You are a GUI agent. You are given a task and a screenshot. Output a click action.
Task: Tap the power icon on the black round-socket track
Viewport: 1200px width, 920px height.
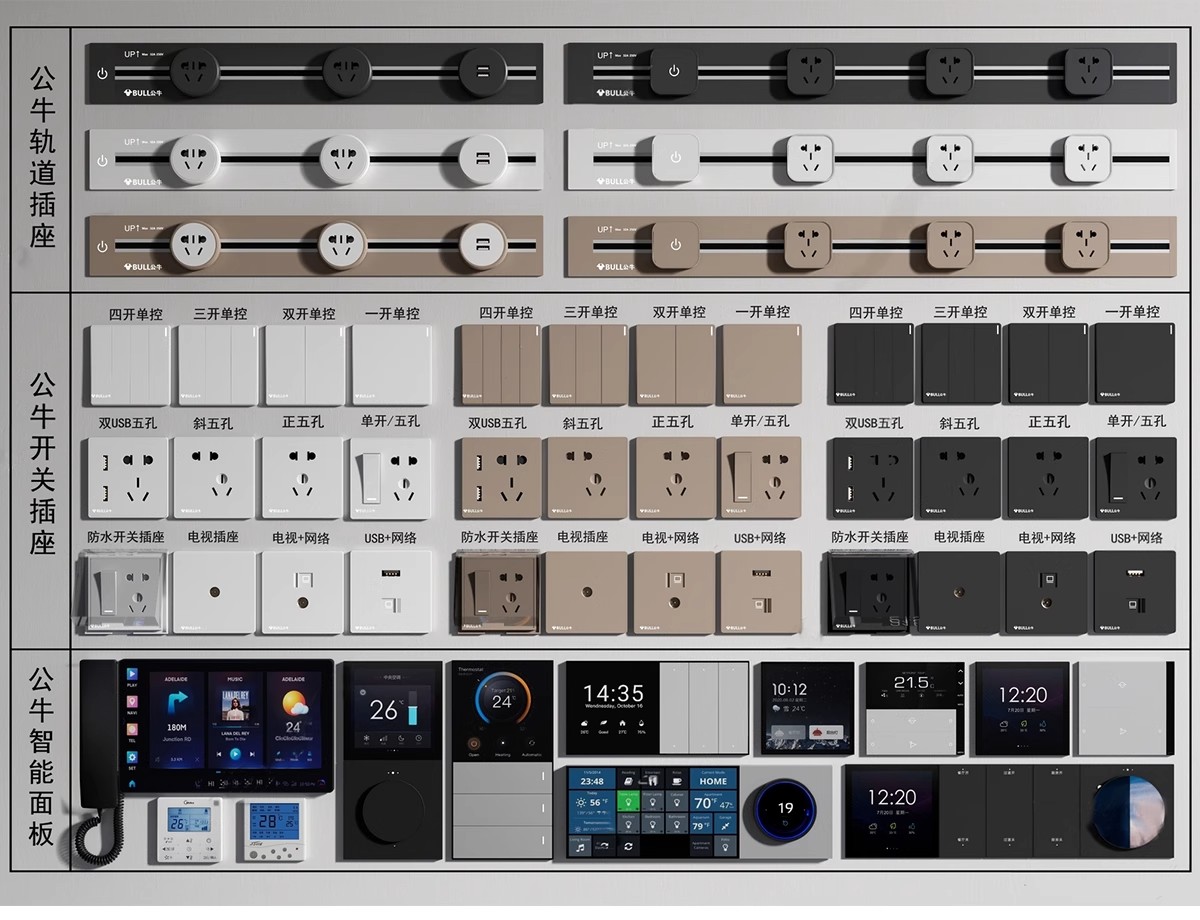pos(102,73)
